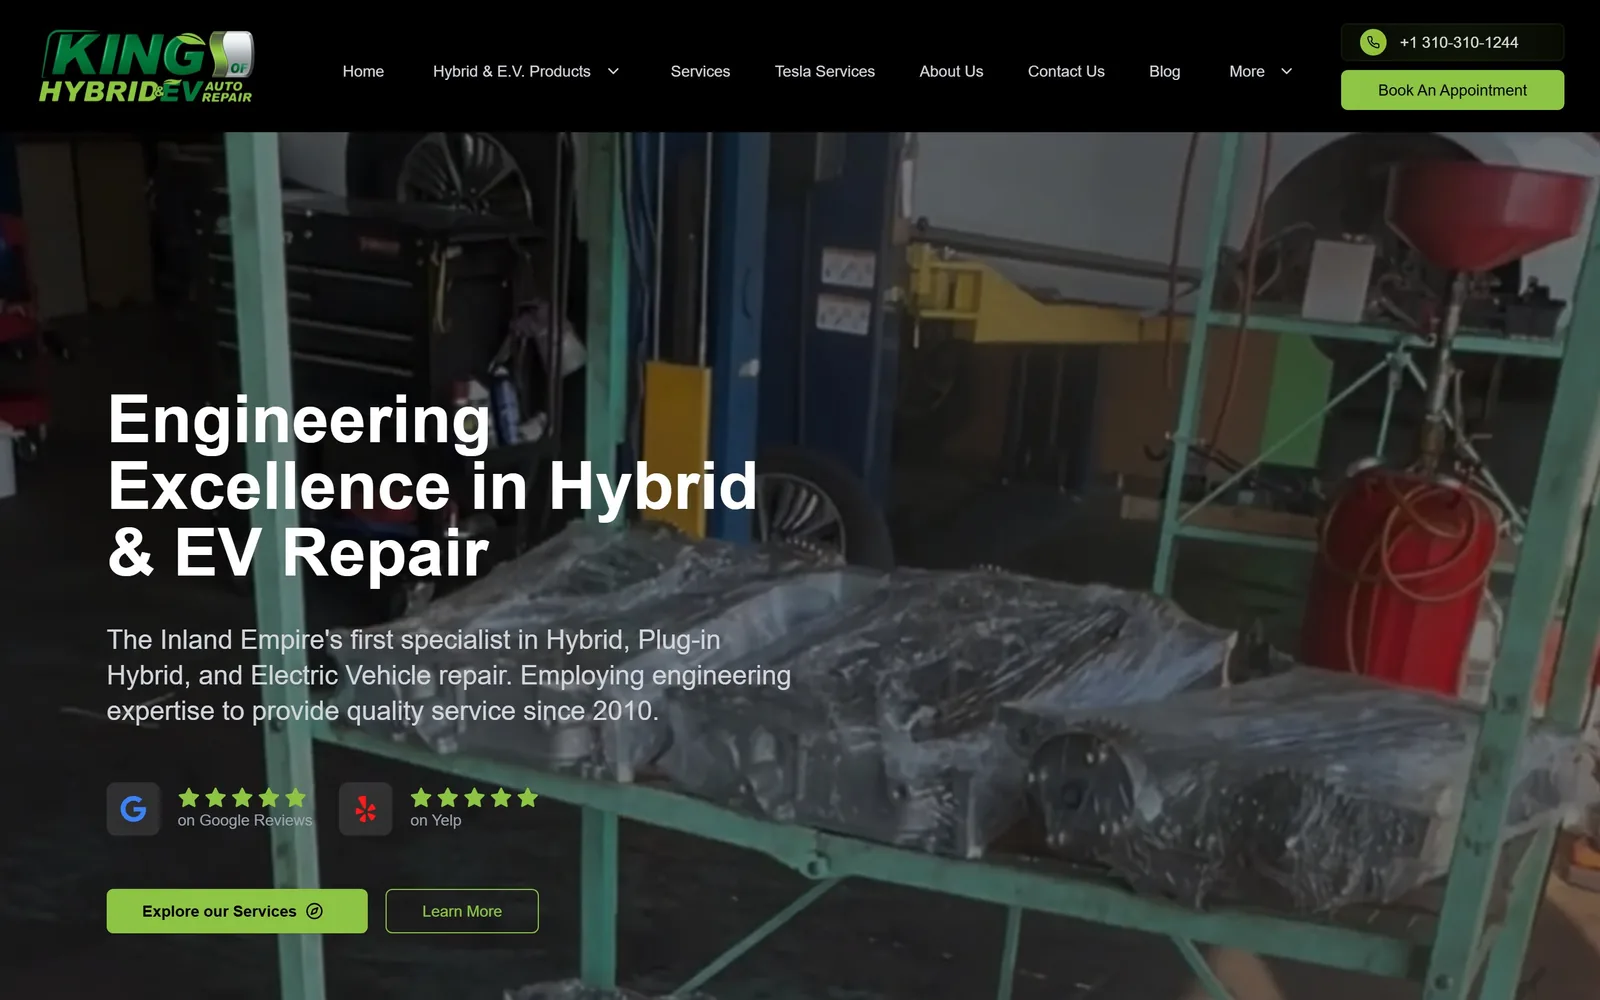Call +1 310-310-1244 phone number
This screenshot has height=1000, width=1600.
(1458, 42)
